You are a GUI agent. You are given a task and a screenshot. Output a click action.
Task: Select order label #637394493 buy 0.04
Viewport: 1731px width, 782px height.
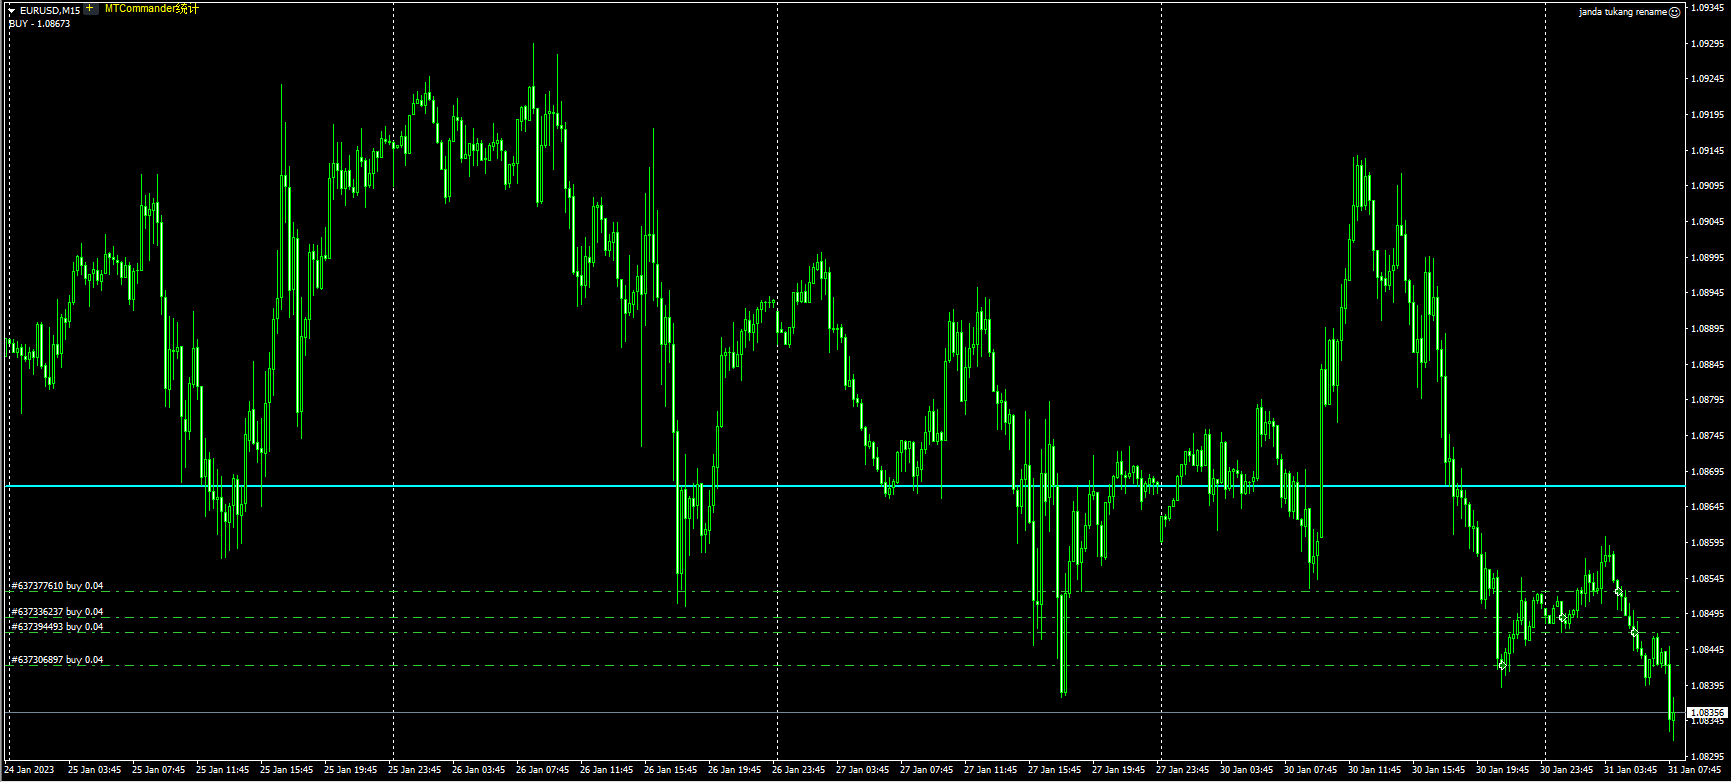pos(57,627)
